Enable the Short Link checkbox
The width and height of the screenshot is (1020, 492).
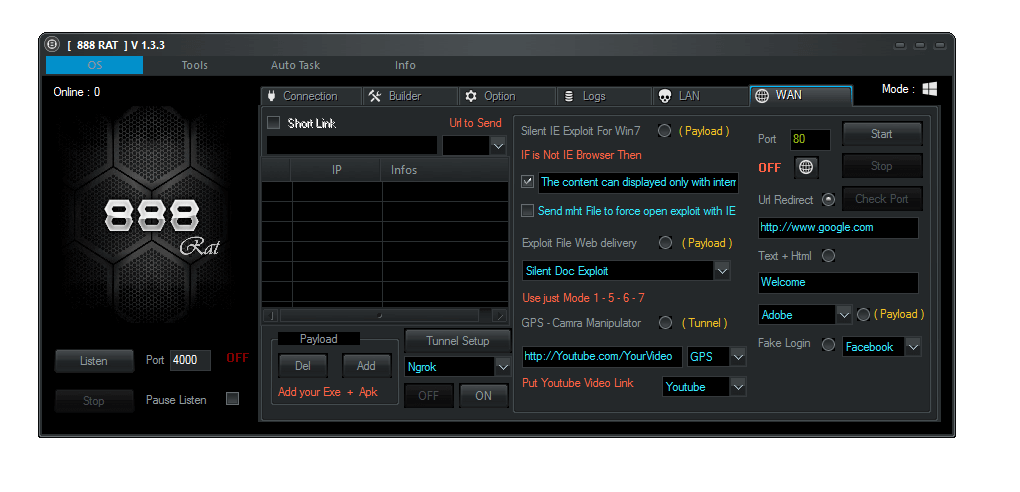[273, 123]
